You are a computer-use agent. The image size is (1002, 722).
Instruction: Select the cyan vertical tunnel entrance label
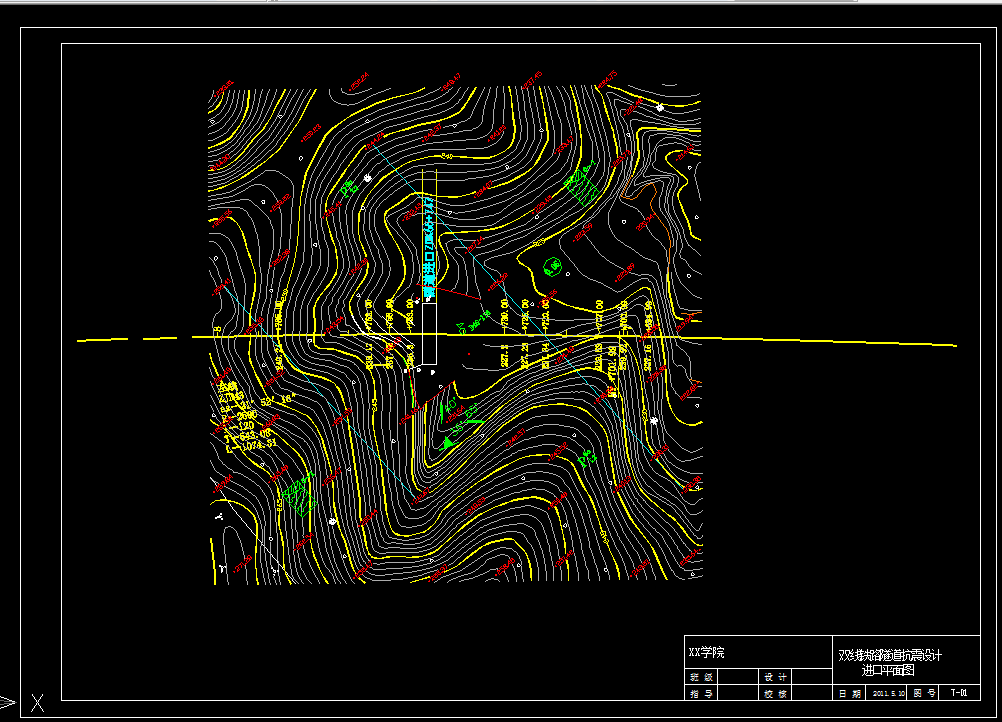[429, 248]
